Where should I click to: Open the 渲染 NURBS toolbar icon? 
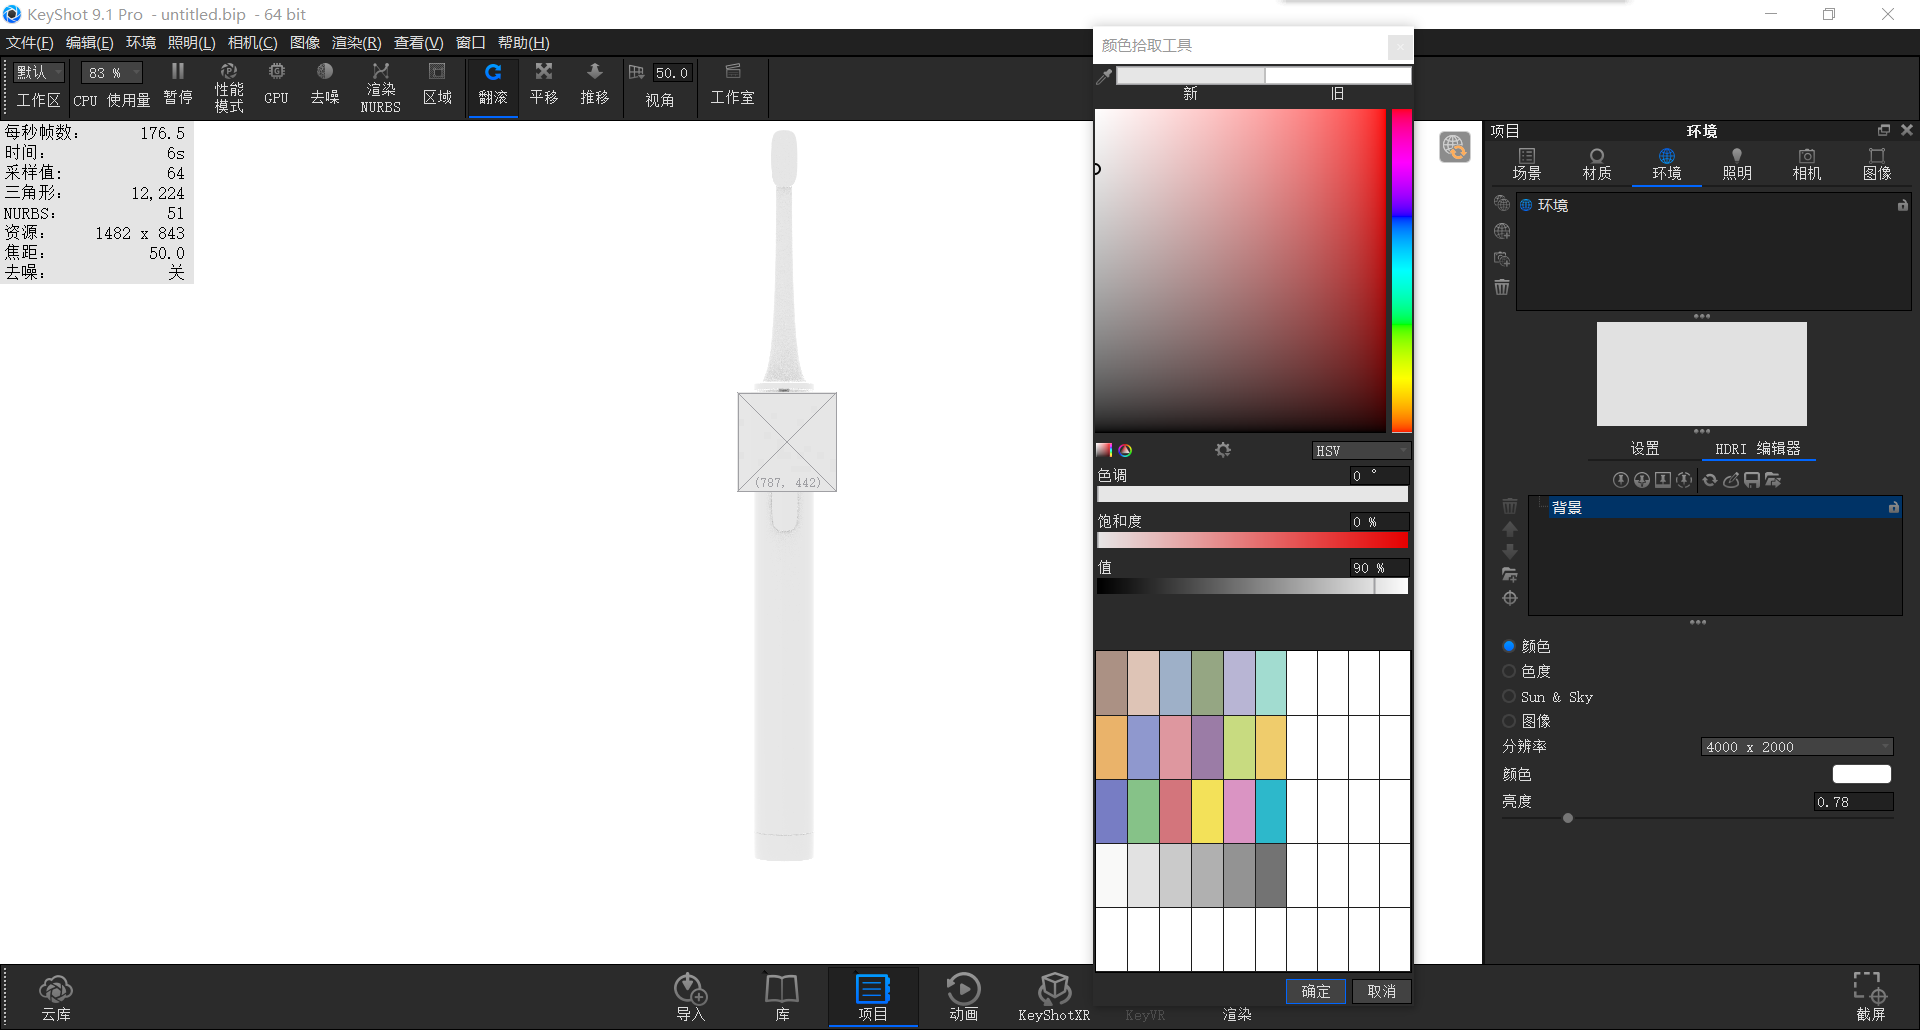pyautogui.click(x=380, y=85)
